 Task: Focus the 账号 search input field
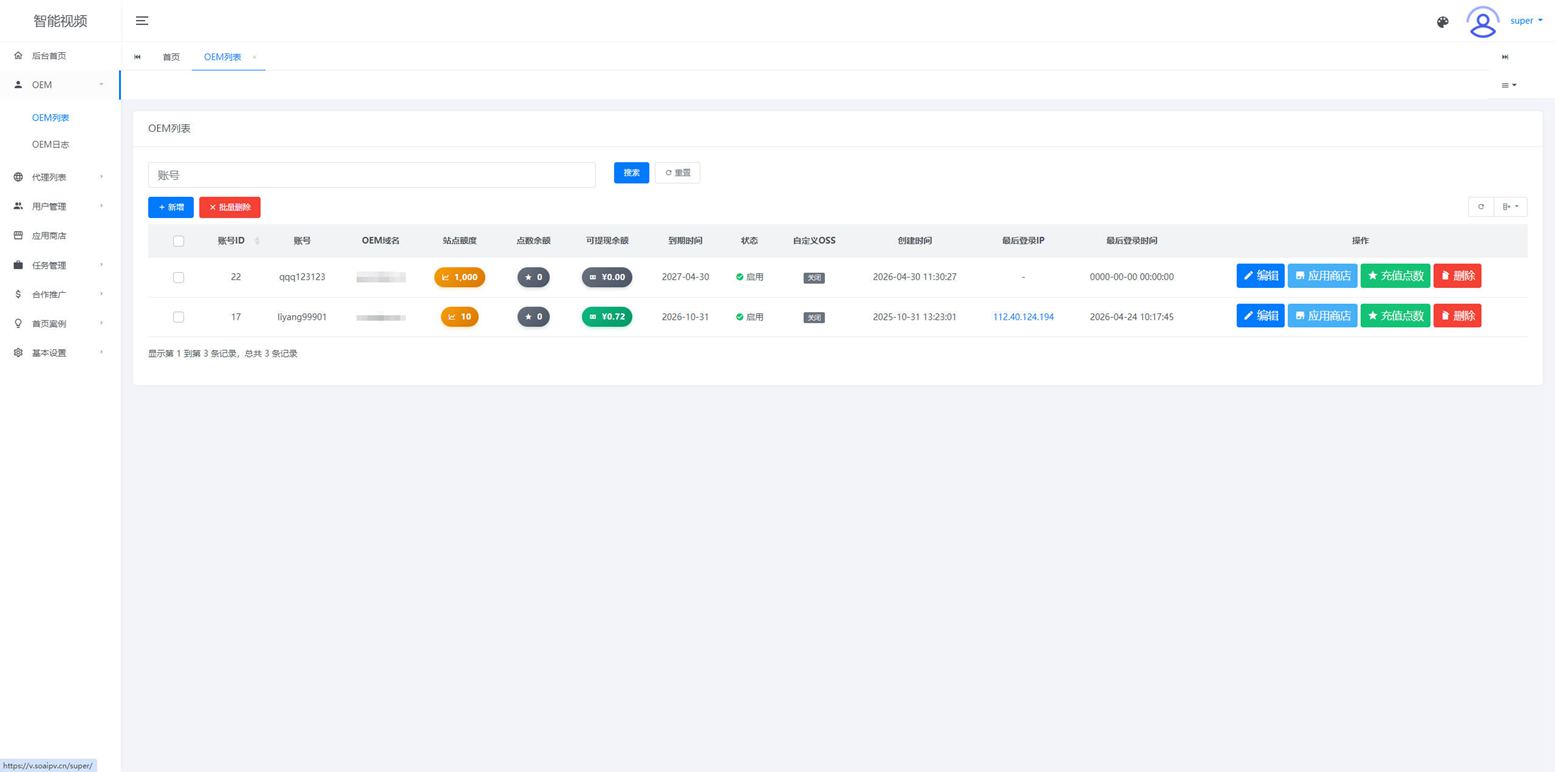[x=372, y=175]
